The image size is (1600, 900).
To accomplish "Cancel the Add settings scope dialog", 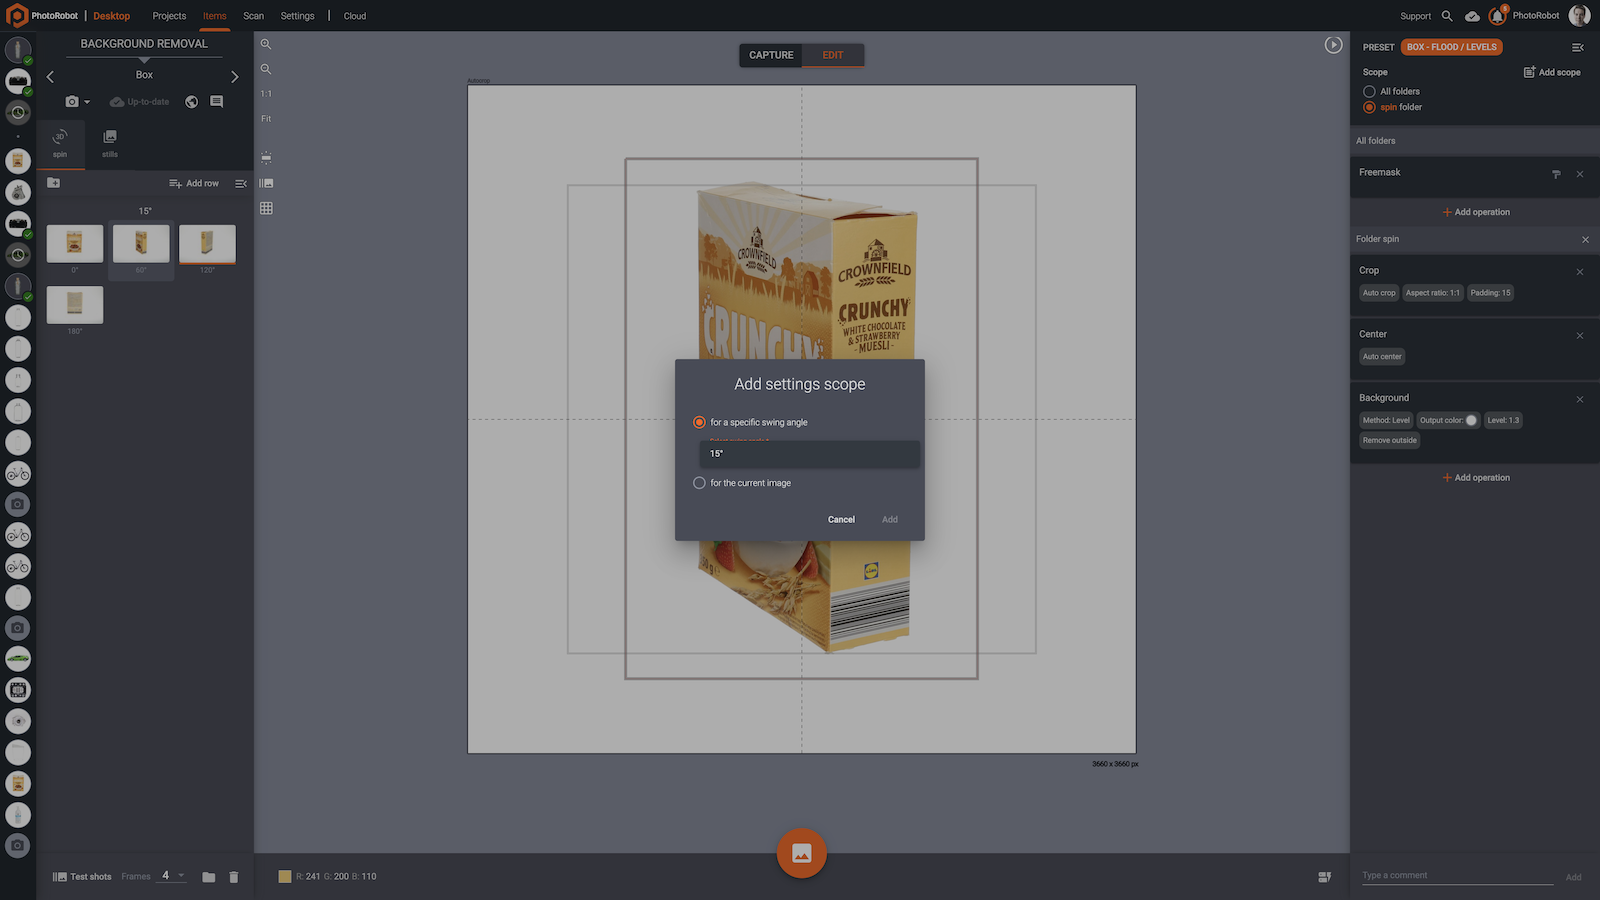I will 841,519.
